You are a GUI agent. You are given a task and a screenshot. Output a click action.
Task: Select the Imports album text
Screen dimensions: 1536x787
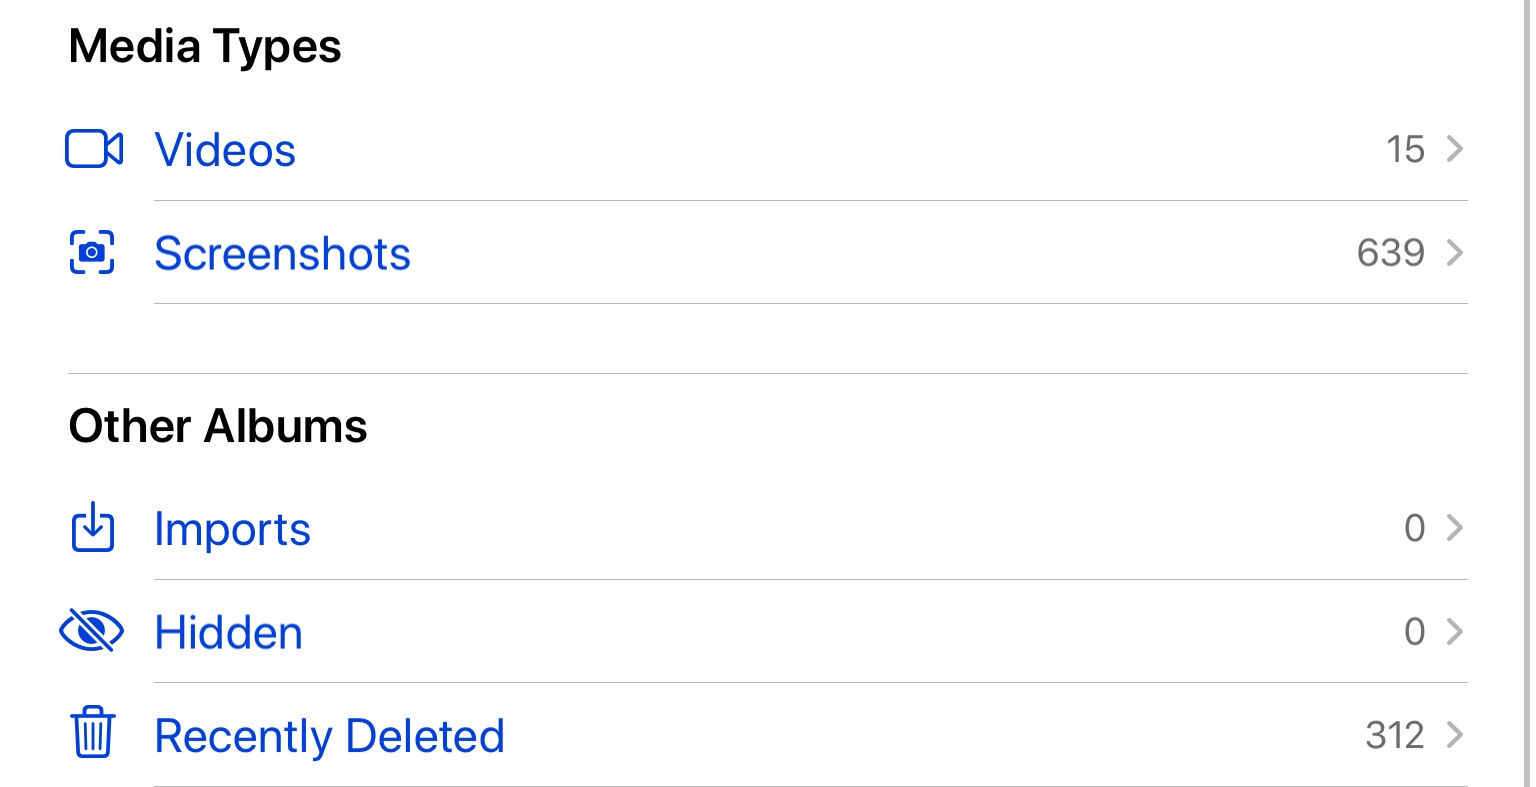click(232, 529)
